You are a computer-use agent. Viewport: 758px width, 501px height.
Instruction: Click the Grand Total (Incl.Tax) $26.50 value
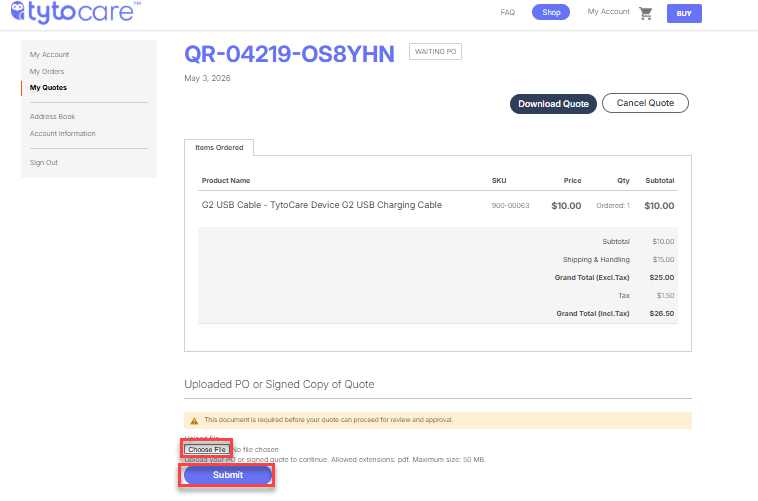pyautogui.click(x=661, y=314)
